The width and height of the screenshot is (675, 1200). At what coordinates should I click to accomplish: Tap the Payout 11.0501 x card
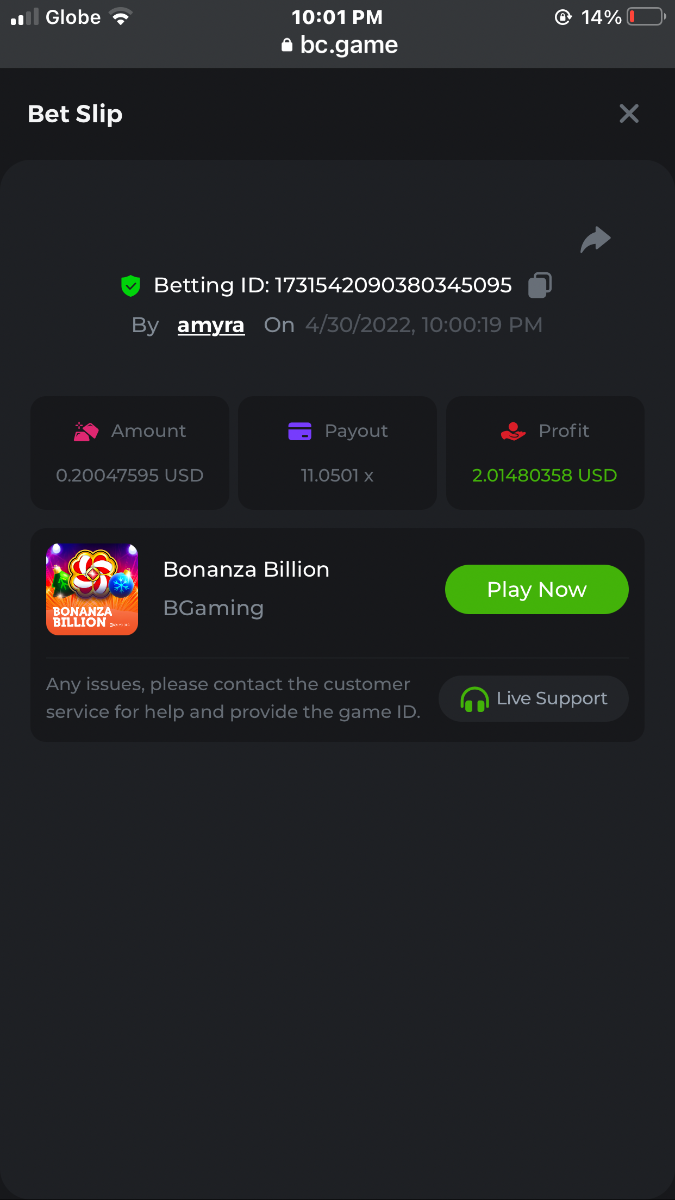click(x=337, y=453)
